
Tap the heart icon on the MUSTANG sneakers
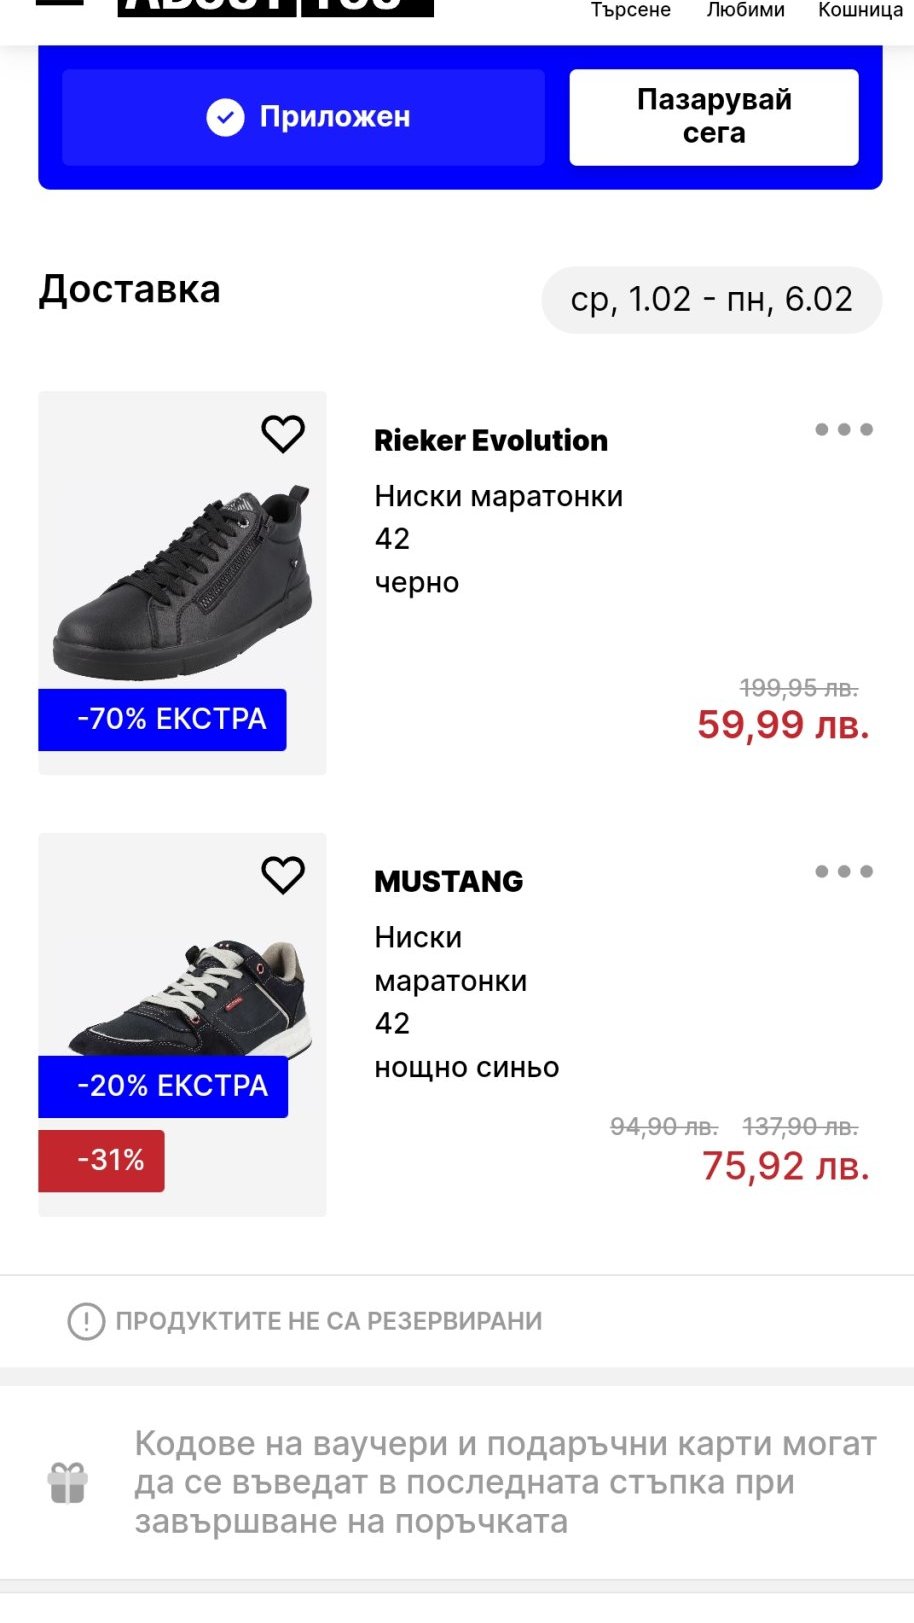click(283, 875)
